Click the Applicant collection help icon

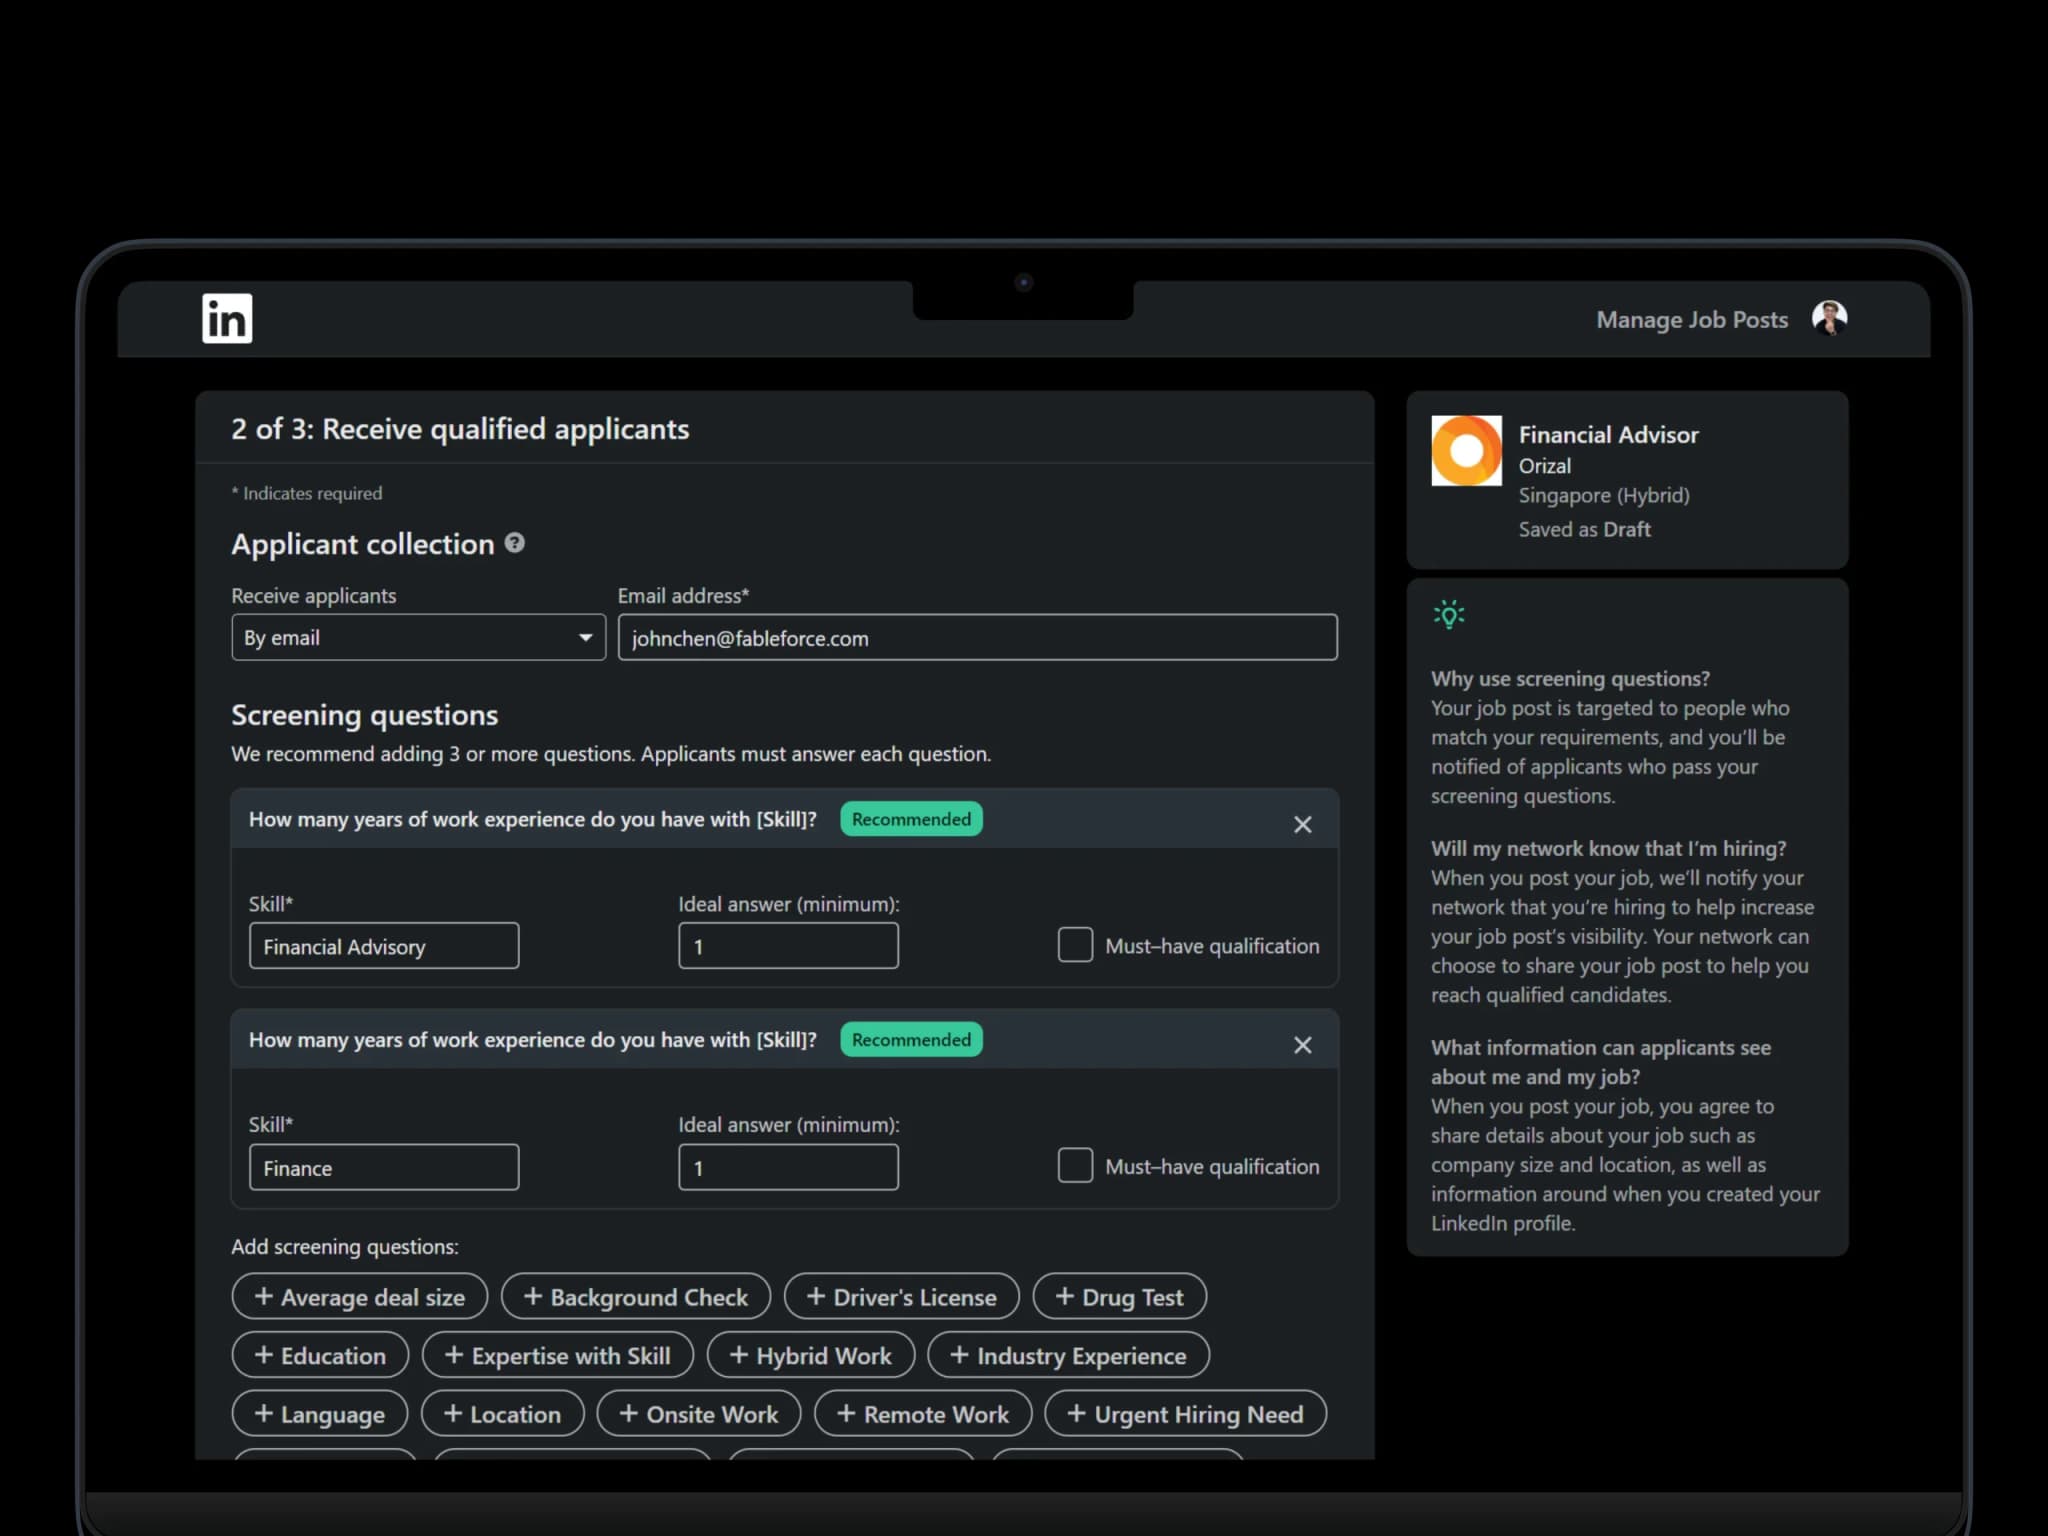pyautogui.click(x=515, y=543)
